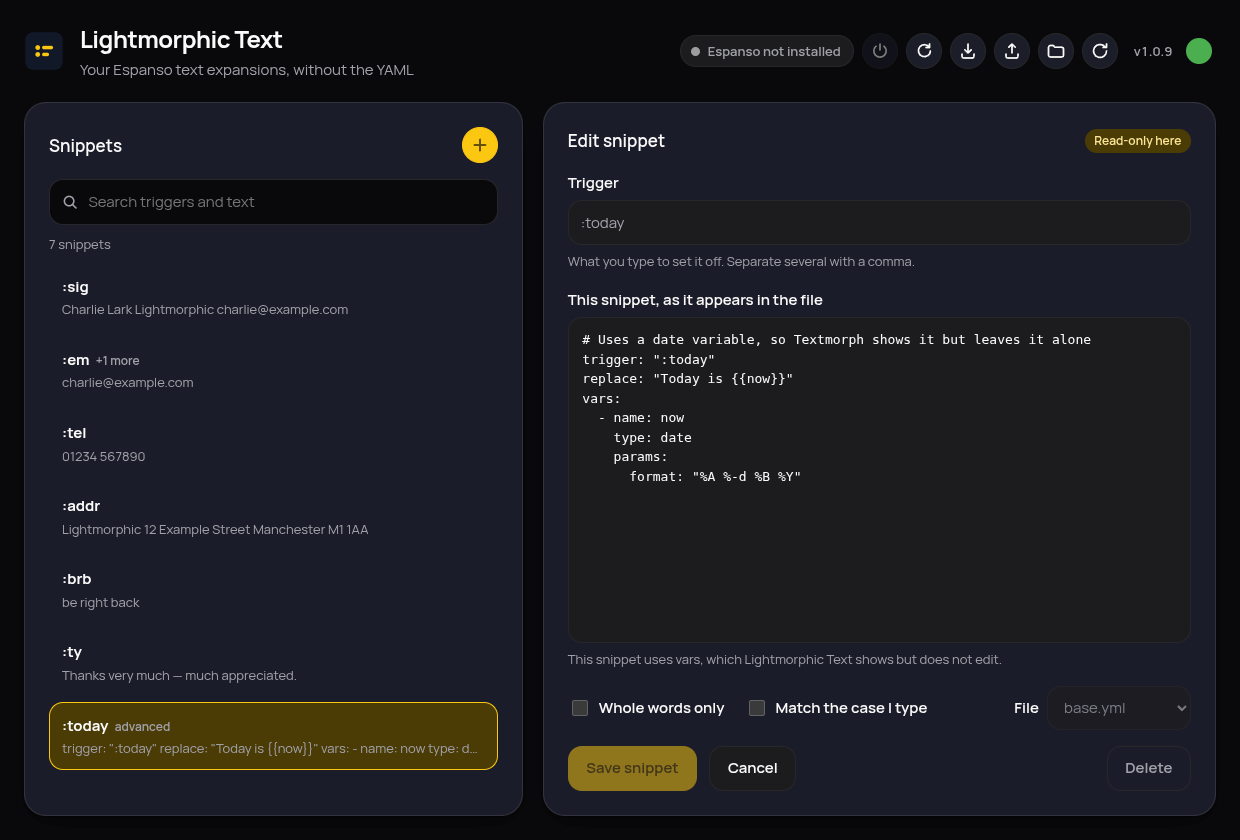Screen dimensions: 1240x840
Task: Click the +1 more label beside :em
Action: point(118,361)
